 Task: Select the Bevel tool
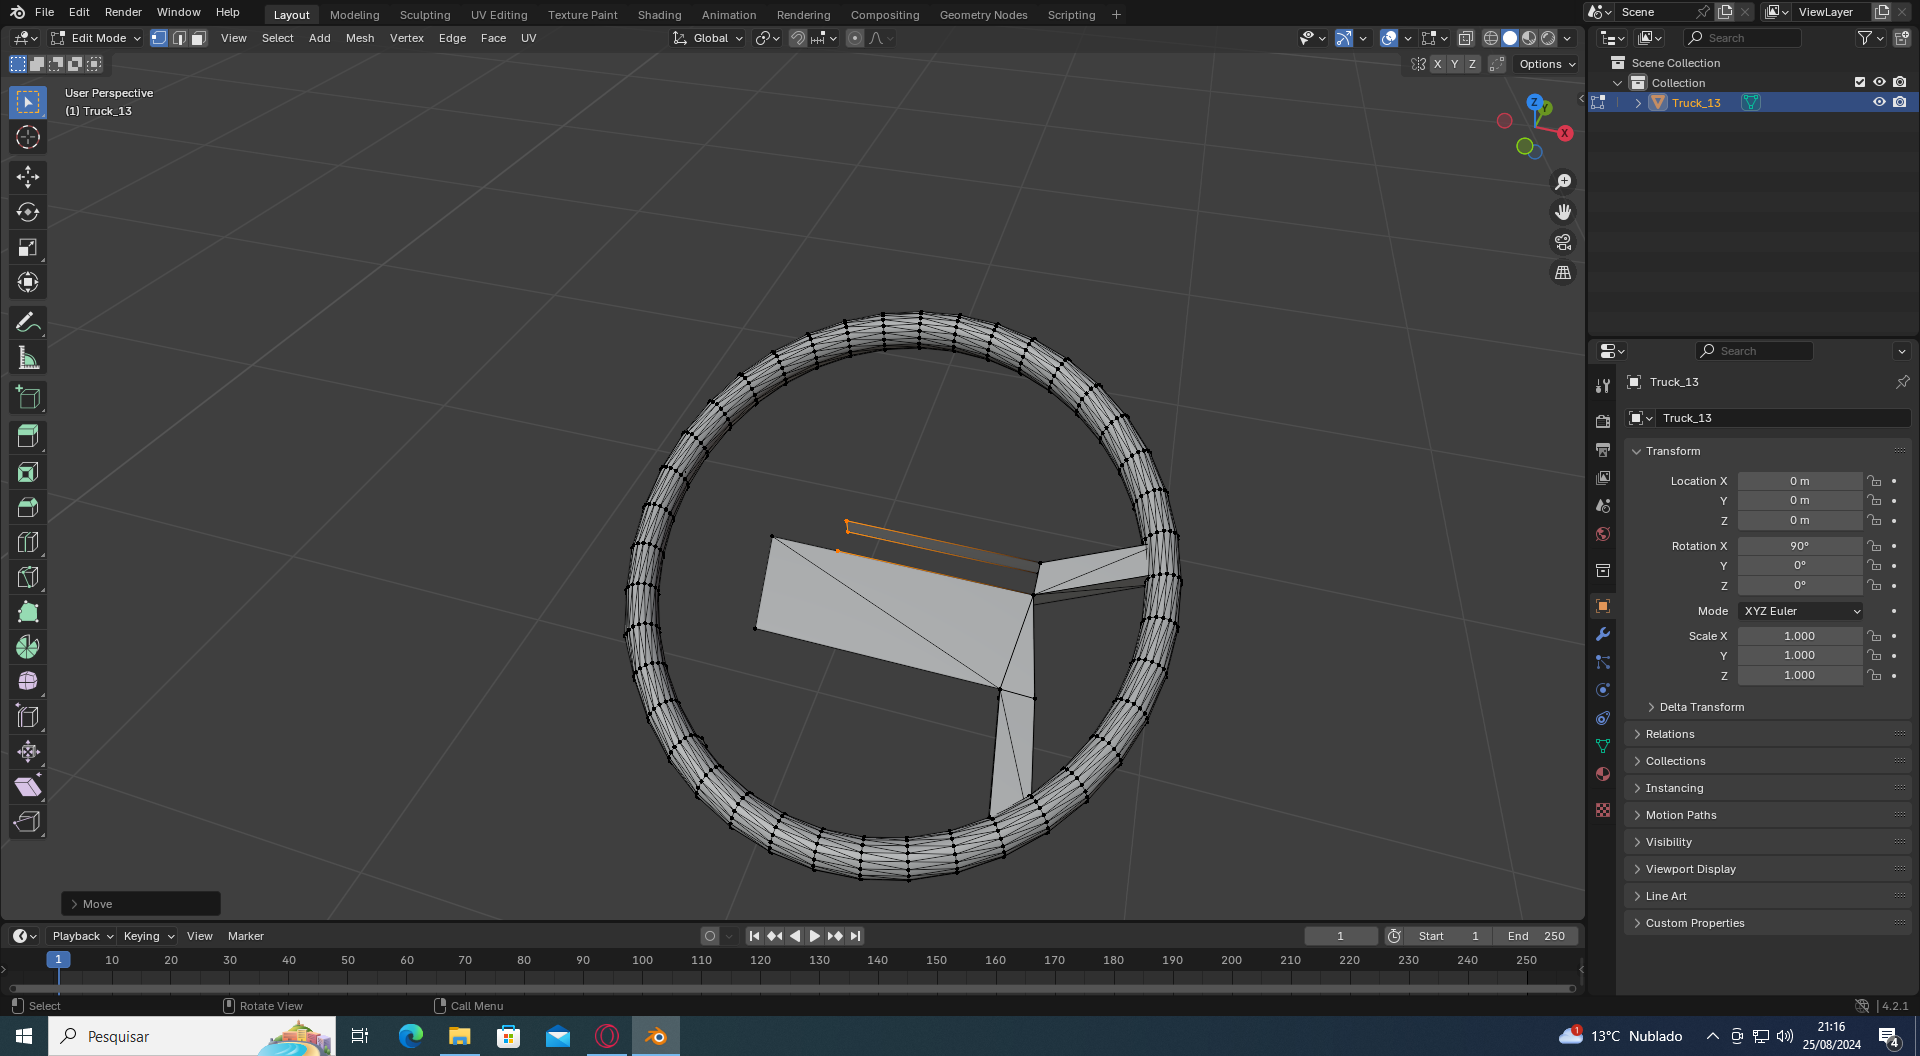click(28, 507)
